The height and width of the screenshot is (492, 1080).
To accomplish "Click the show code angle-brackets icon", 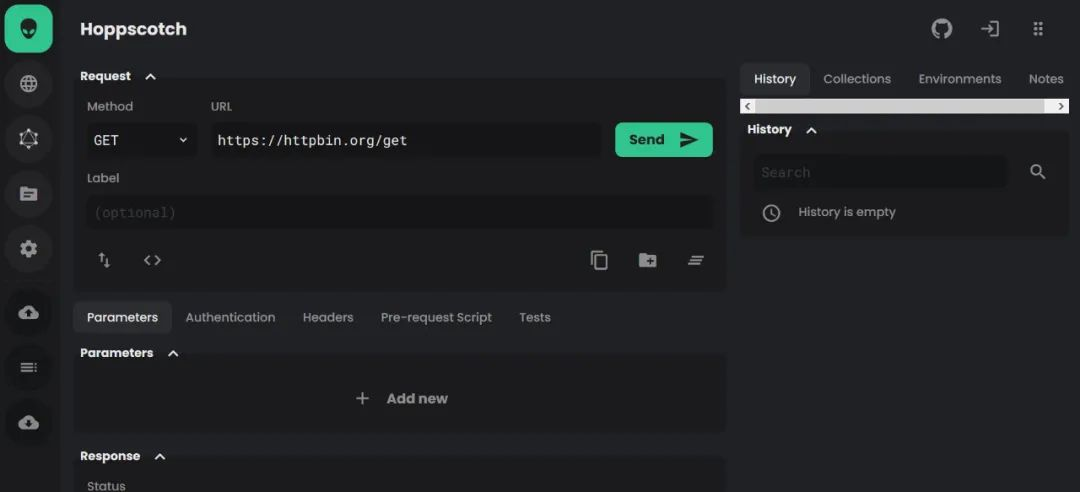I will coord(152,260).
